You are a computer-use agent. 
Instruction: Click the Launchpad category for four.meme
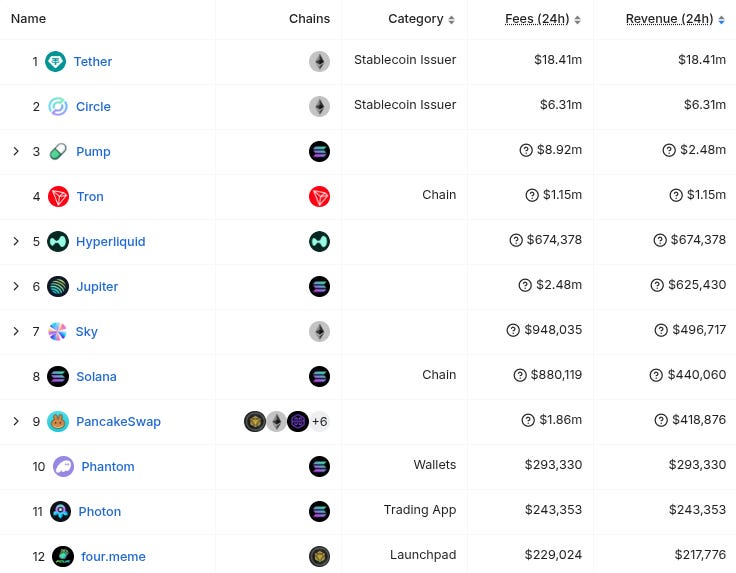coord(423,555)
